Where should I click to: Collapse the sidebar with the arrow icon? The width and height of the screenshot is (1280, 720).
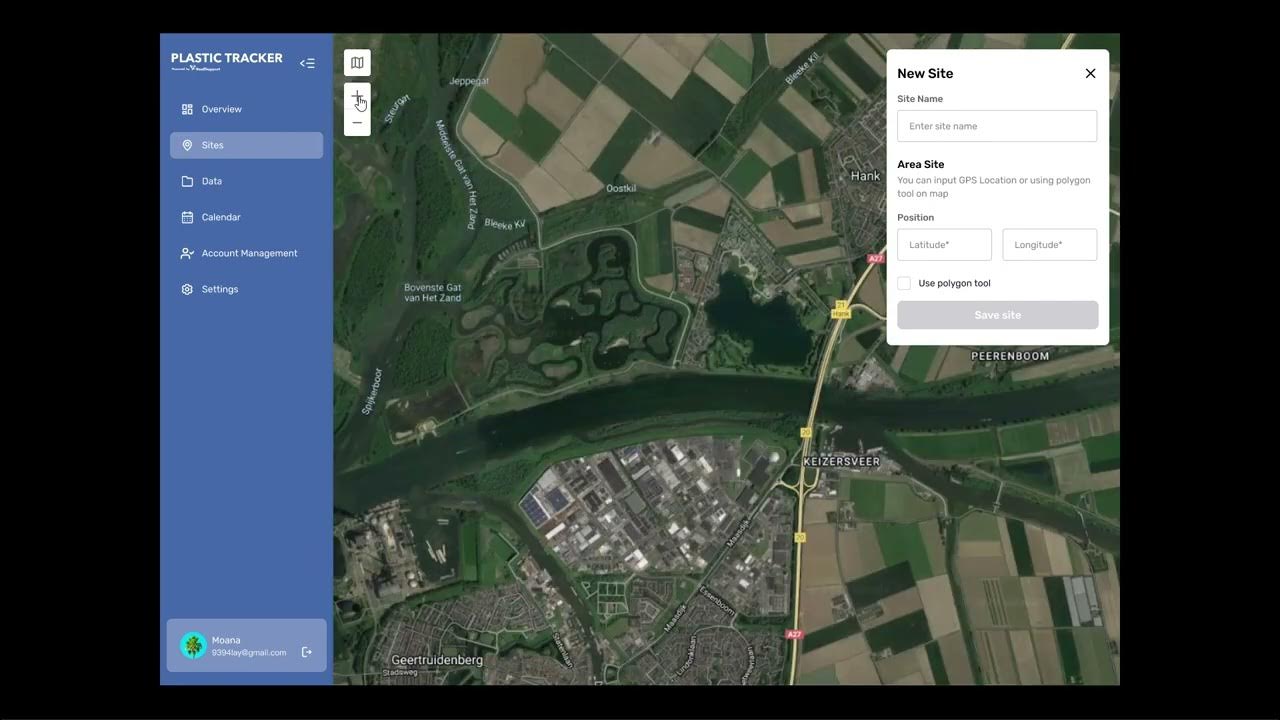(x=307, y=63)
